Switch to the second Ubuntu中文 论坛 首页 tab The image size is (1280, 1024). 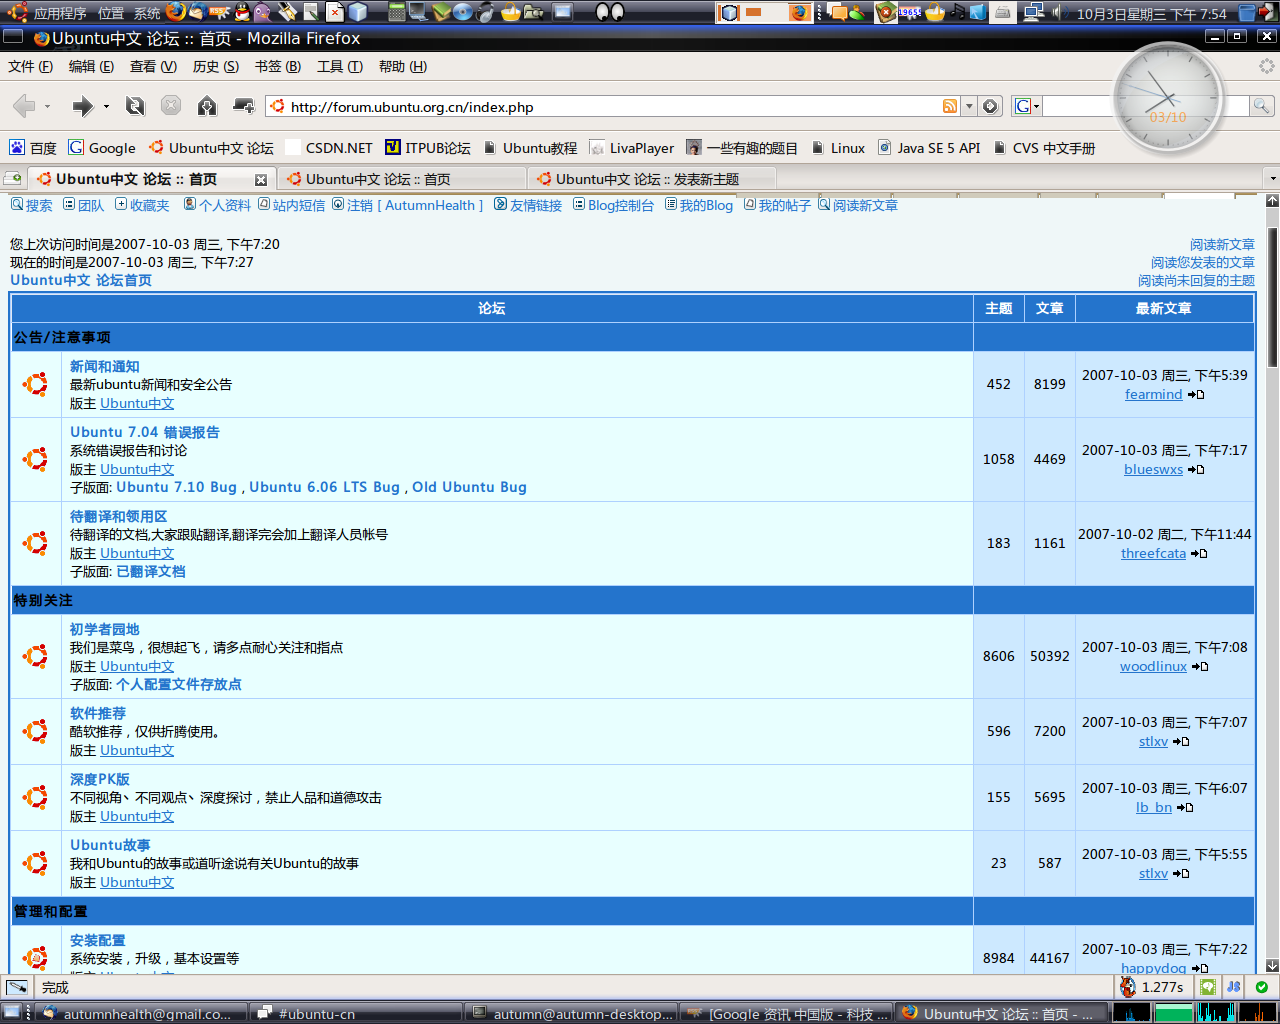[x=402, y=179]
